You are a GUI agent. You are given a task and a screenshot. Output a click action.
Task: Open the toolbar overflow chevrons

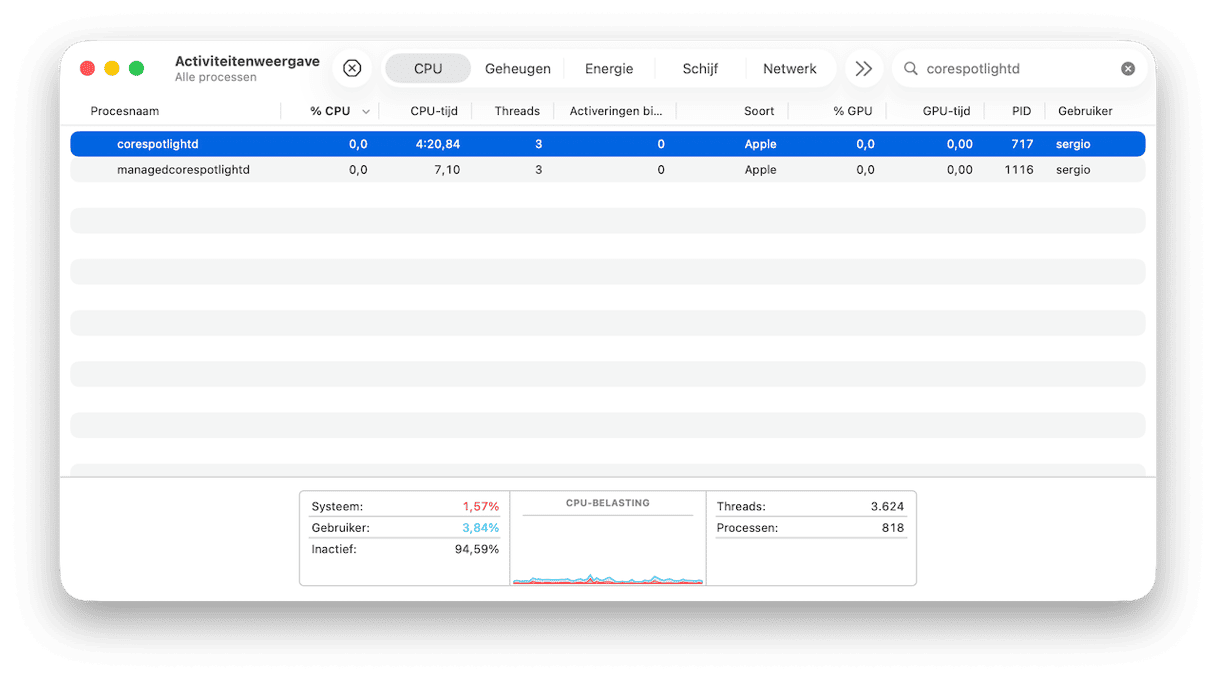[x=864, y=68]
